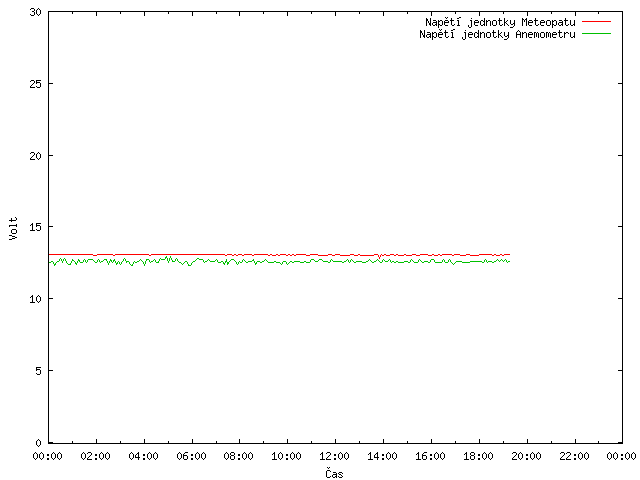Click the y-axis value 10

tap(36, 299)
